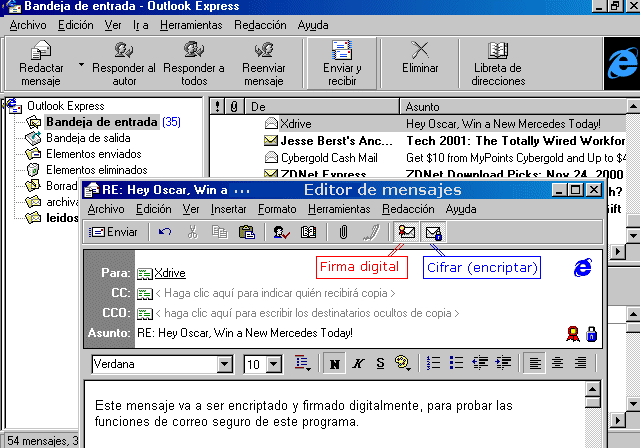
Task: Click the Copy icon in editor toolbar
Action: tap(220, 232)
